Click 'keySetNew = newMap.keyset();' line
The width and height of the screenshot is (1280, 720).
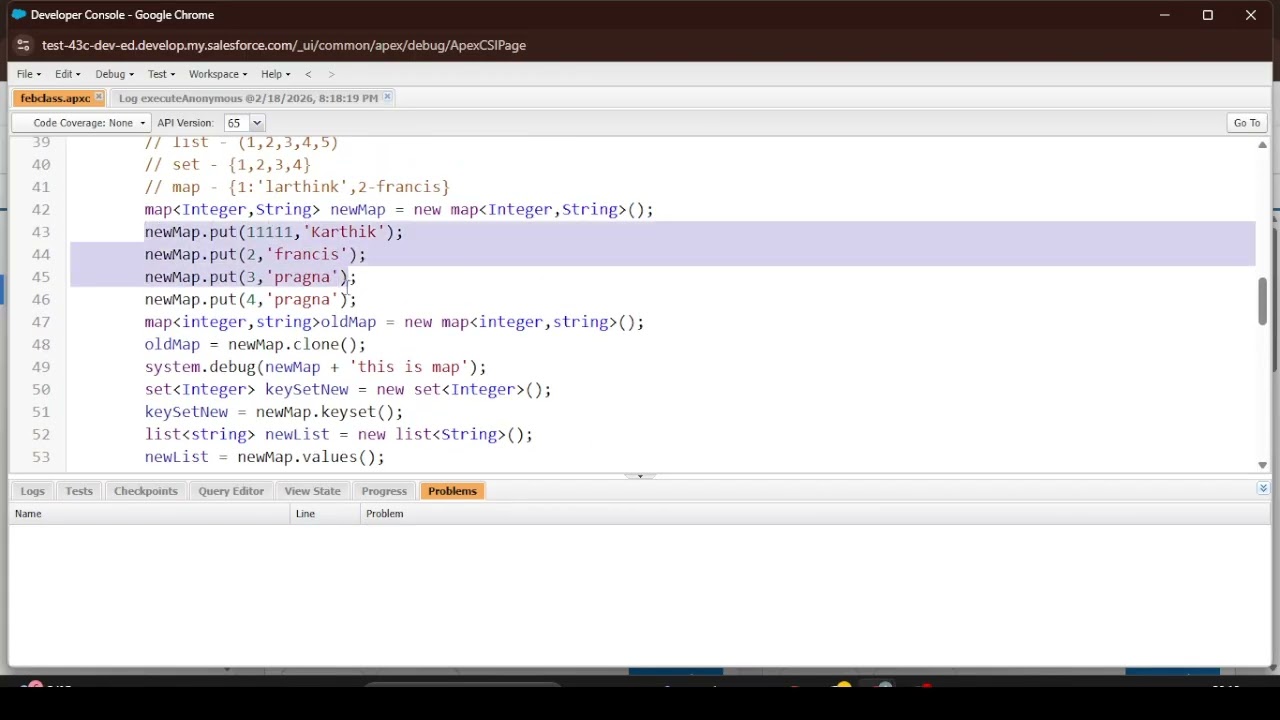tap(273, 412)
